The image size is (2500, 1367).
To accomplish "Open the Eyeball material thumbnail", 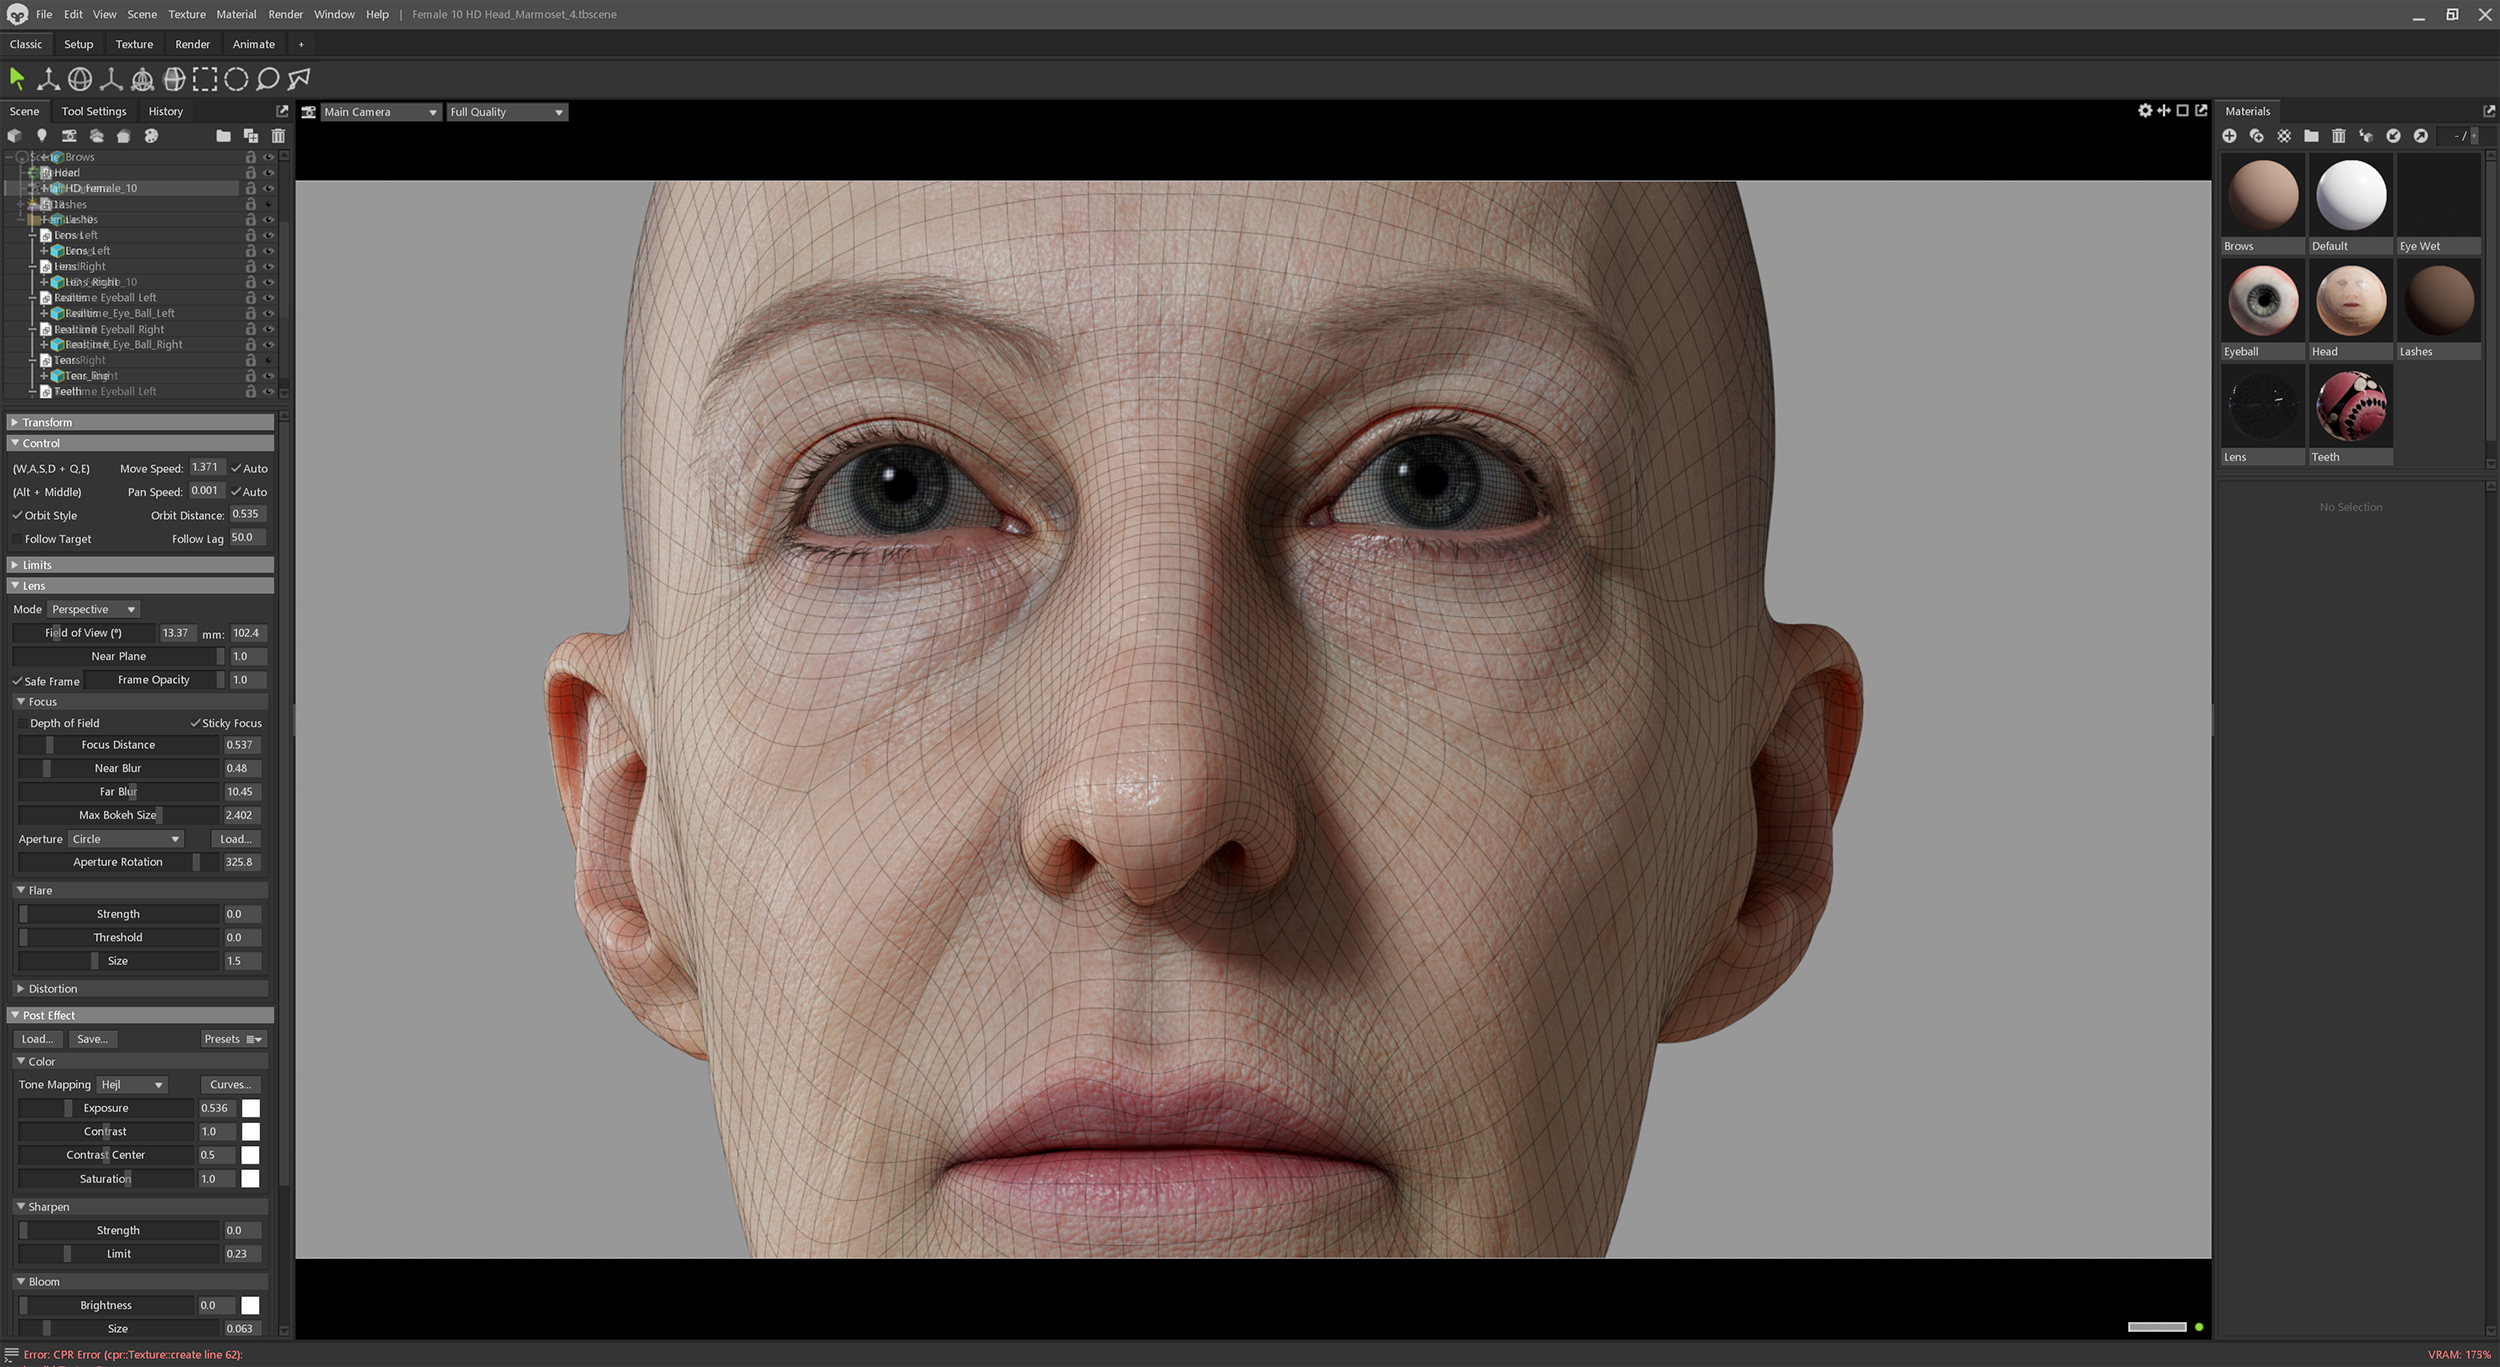I will [x=2262, y=300].
